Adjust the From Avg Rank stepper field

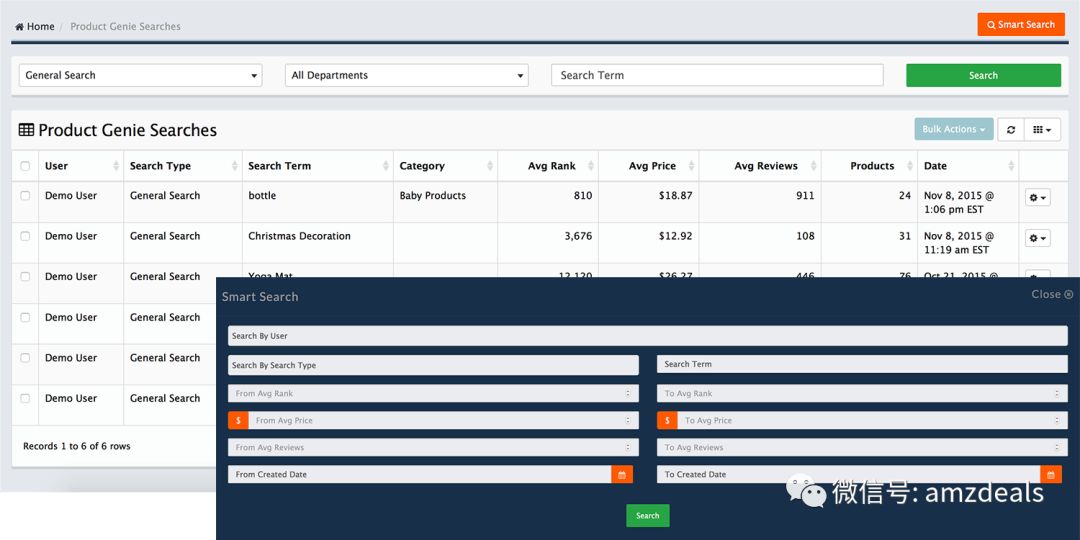point(628,394)
